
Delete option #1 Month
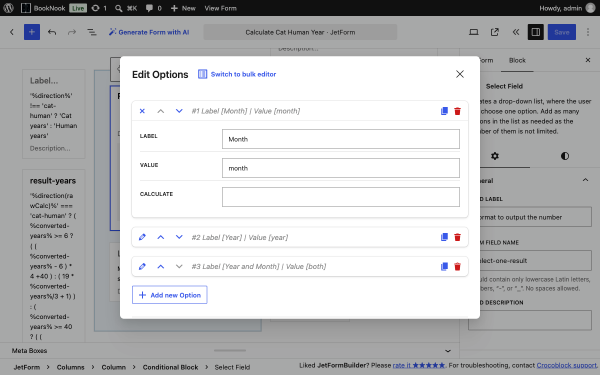(x=457, y=111)
